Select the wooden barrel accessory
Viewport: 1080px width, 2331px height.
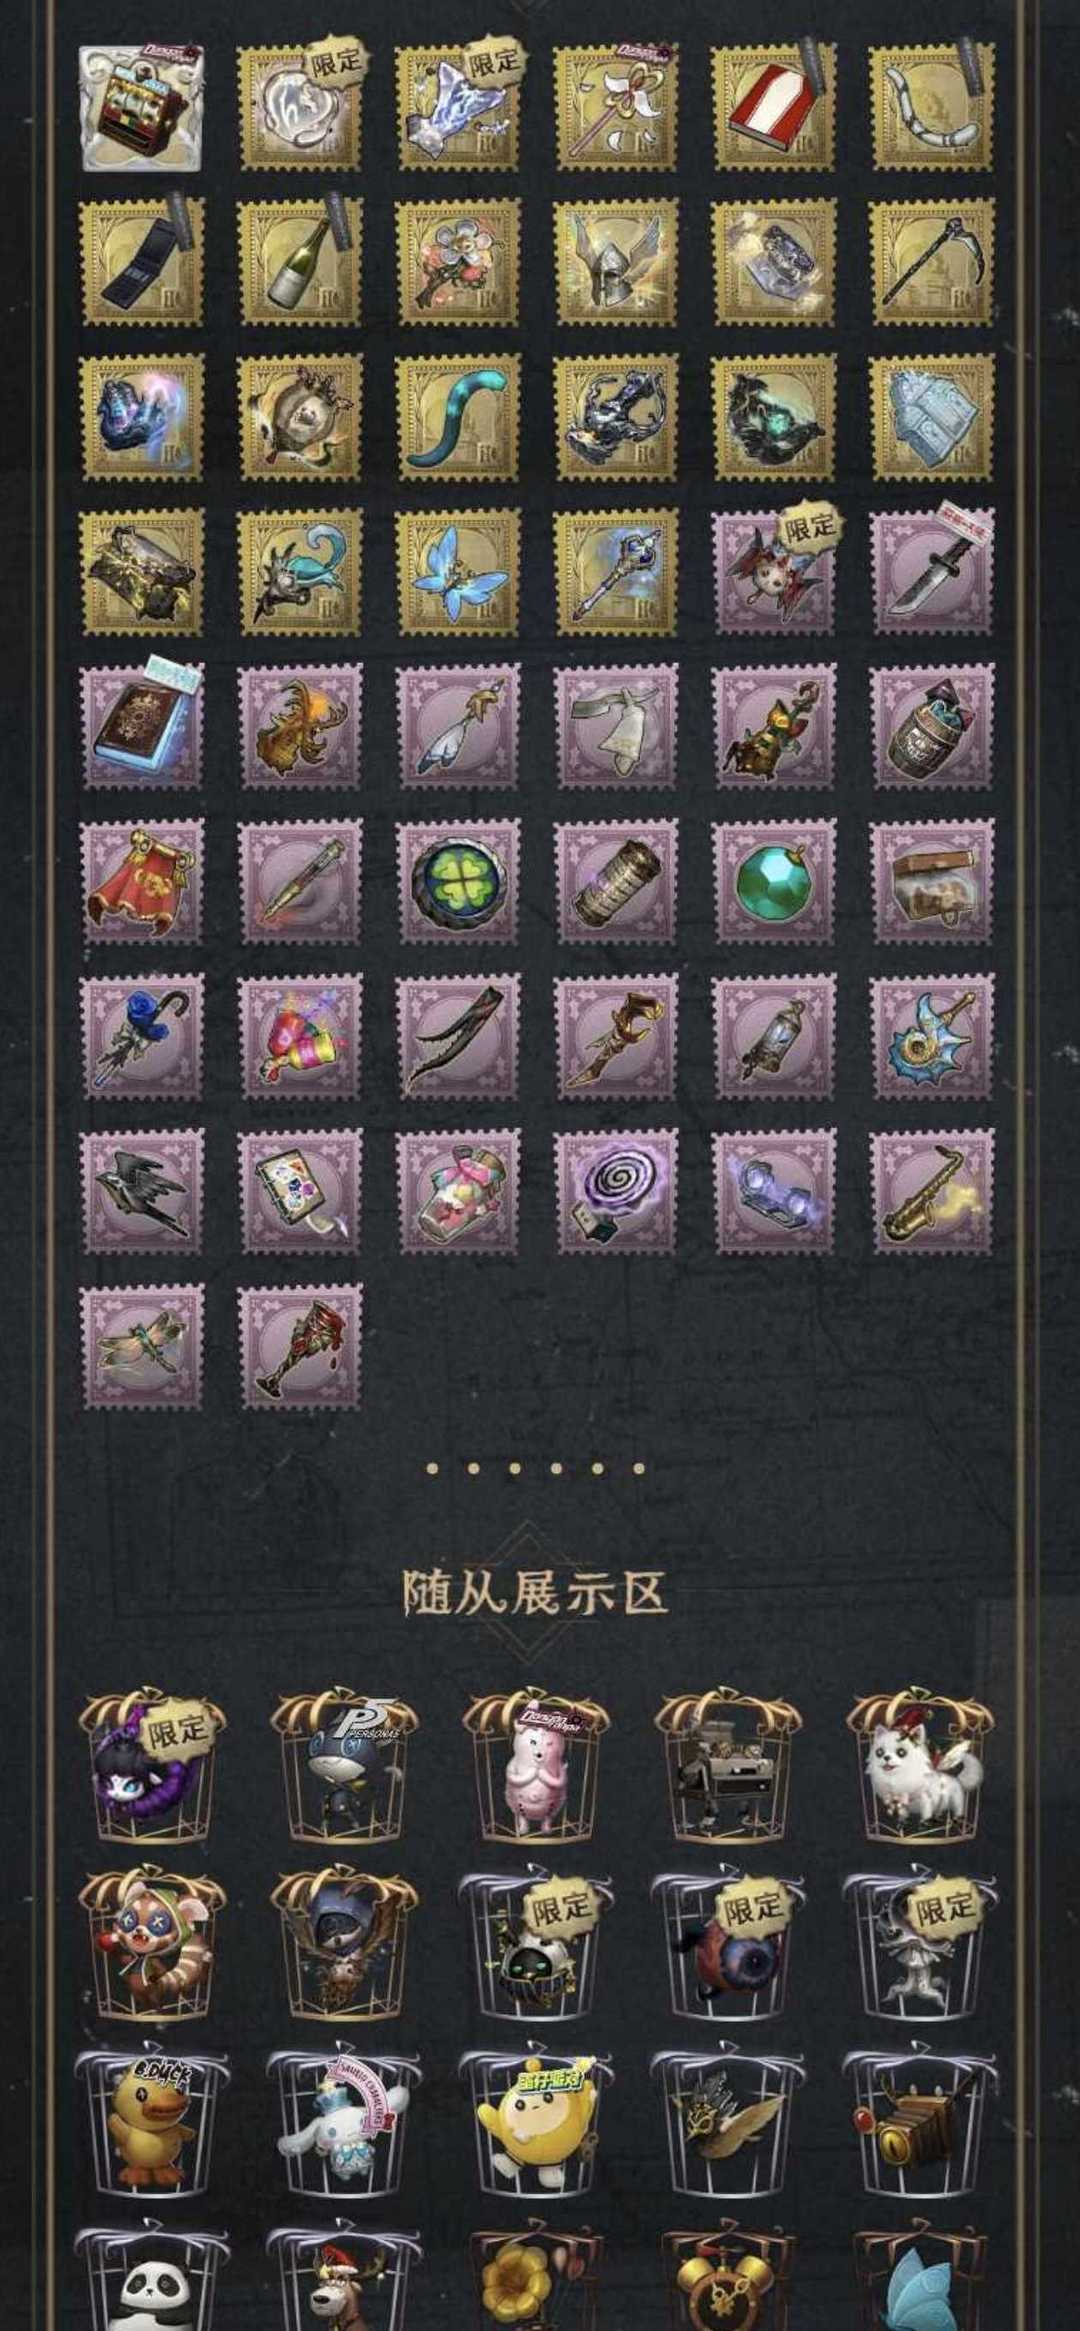pyautogui.click(x=932, y=727)
